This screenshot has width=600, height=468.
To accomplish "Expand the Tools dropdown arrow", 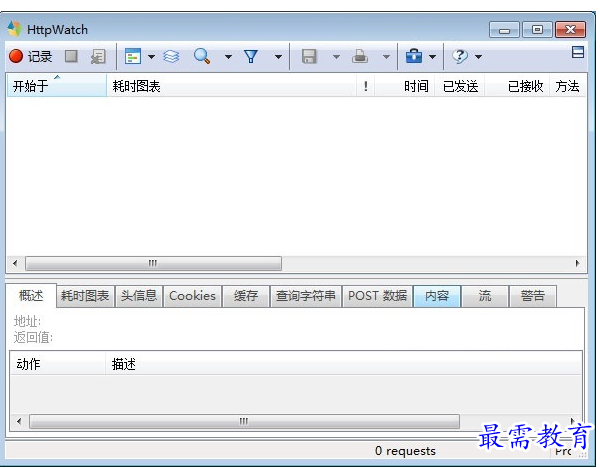I will (432, 57).
